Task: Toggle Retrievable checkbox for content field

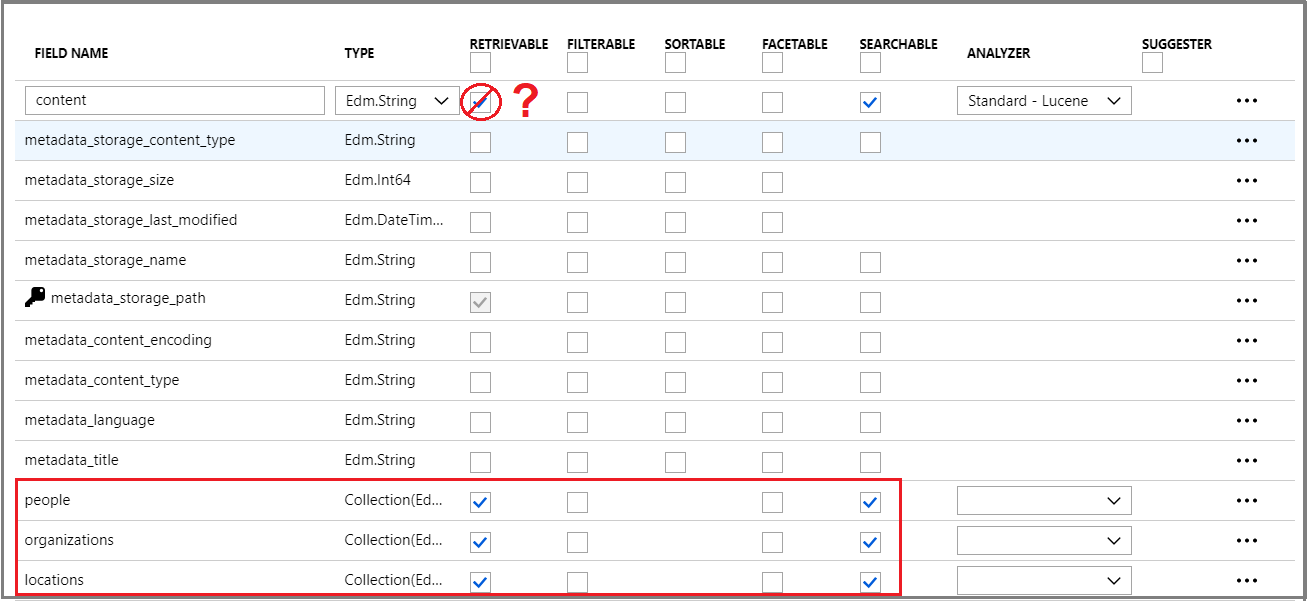Action: point(481,101)
